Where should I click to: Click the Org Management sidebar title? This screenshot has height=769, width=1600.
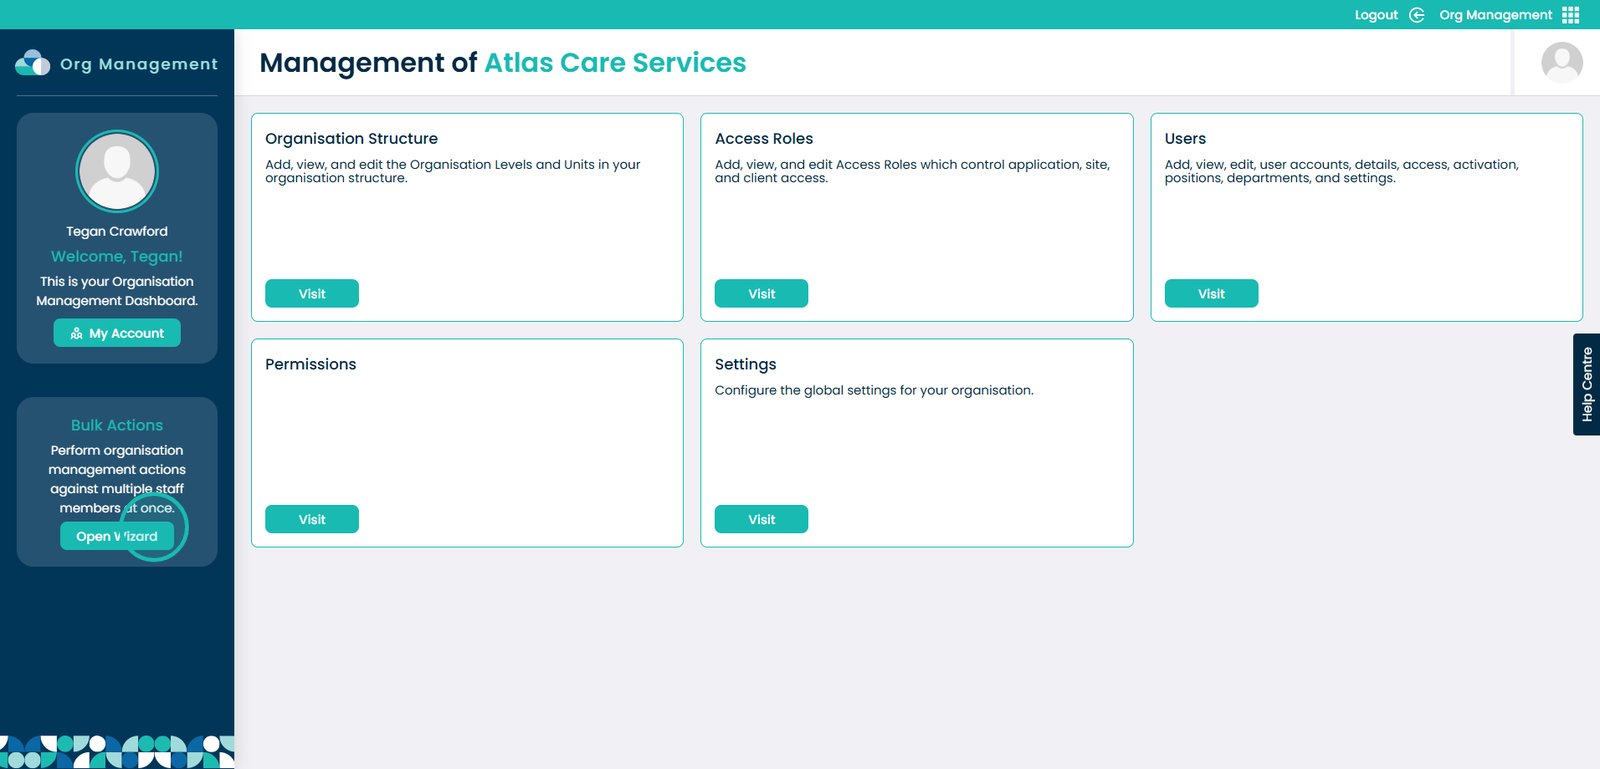138,64
